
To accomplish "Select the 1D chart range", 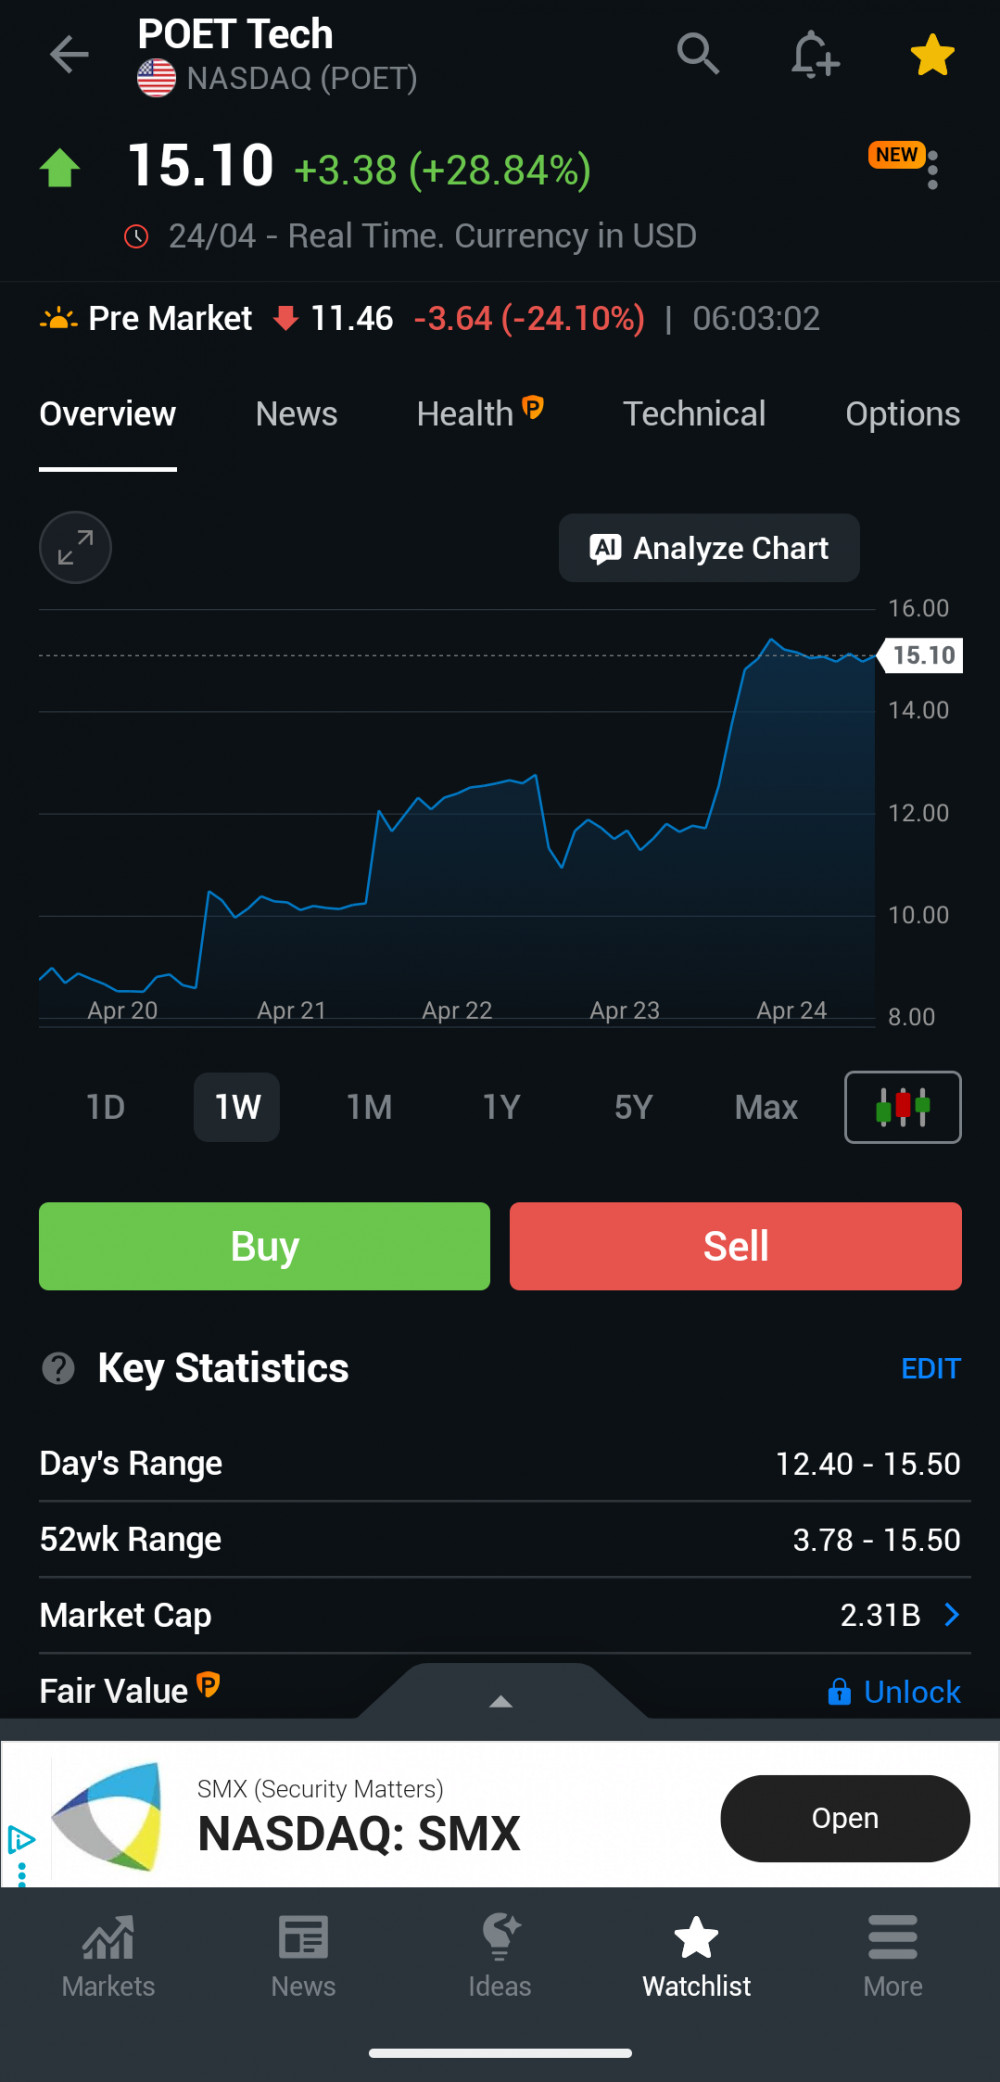I will click(106, 1107).
